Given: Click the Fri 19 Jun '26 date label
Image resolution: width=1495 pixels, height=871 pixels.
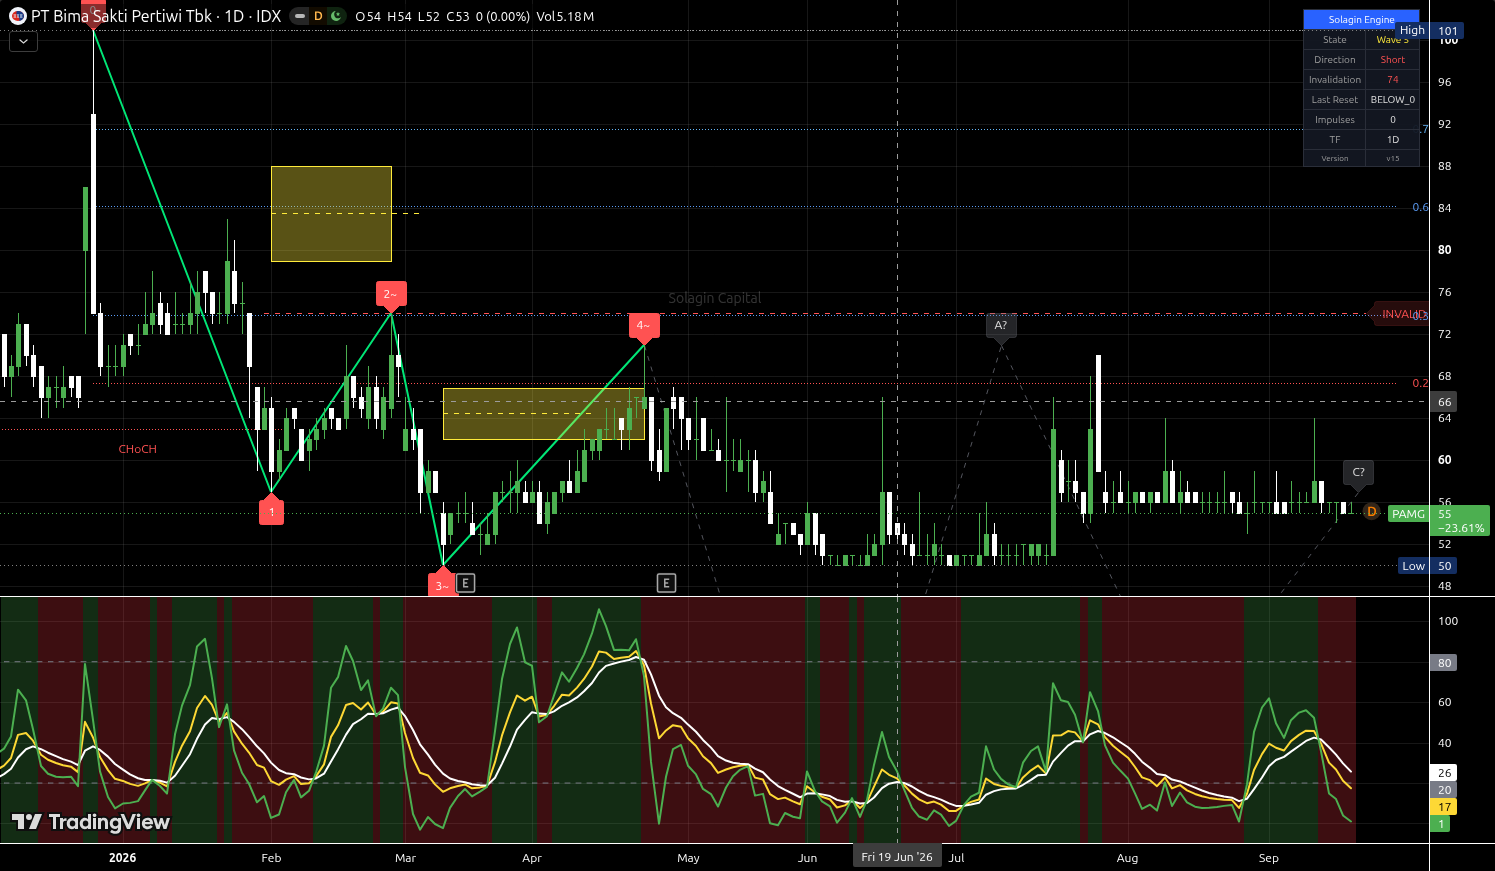Looking at the screenshot, I should [x=897, y=857].
